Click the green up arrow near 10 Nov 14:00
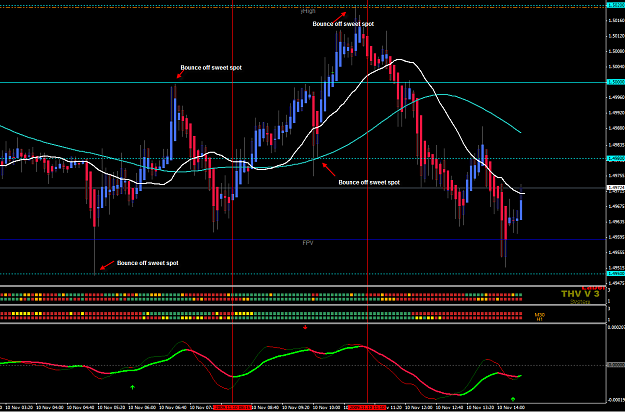625x412 pixels. click(x=513, y=398)
